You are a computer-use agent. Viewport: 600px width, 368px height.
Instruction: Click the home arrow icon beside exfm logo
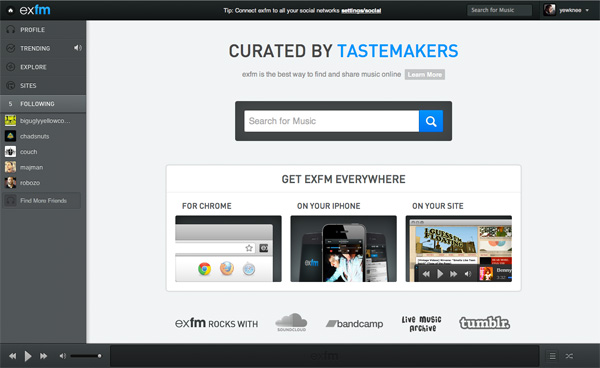tap(11, 11)
